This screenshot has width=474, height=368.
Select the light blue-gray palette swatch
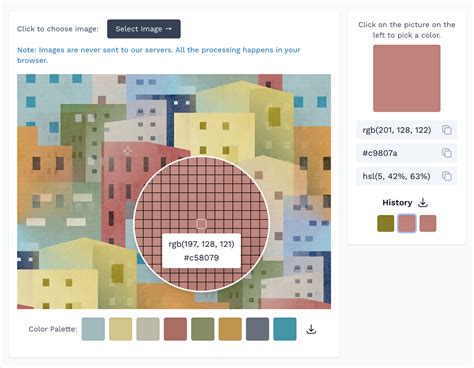(93, 329)
